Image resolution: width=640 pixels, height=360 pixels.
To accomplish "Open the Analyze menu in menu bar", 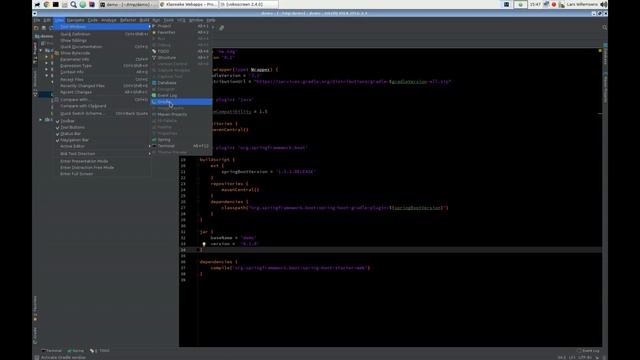I will pos(109,20).
